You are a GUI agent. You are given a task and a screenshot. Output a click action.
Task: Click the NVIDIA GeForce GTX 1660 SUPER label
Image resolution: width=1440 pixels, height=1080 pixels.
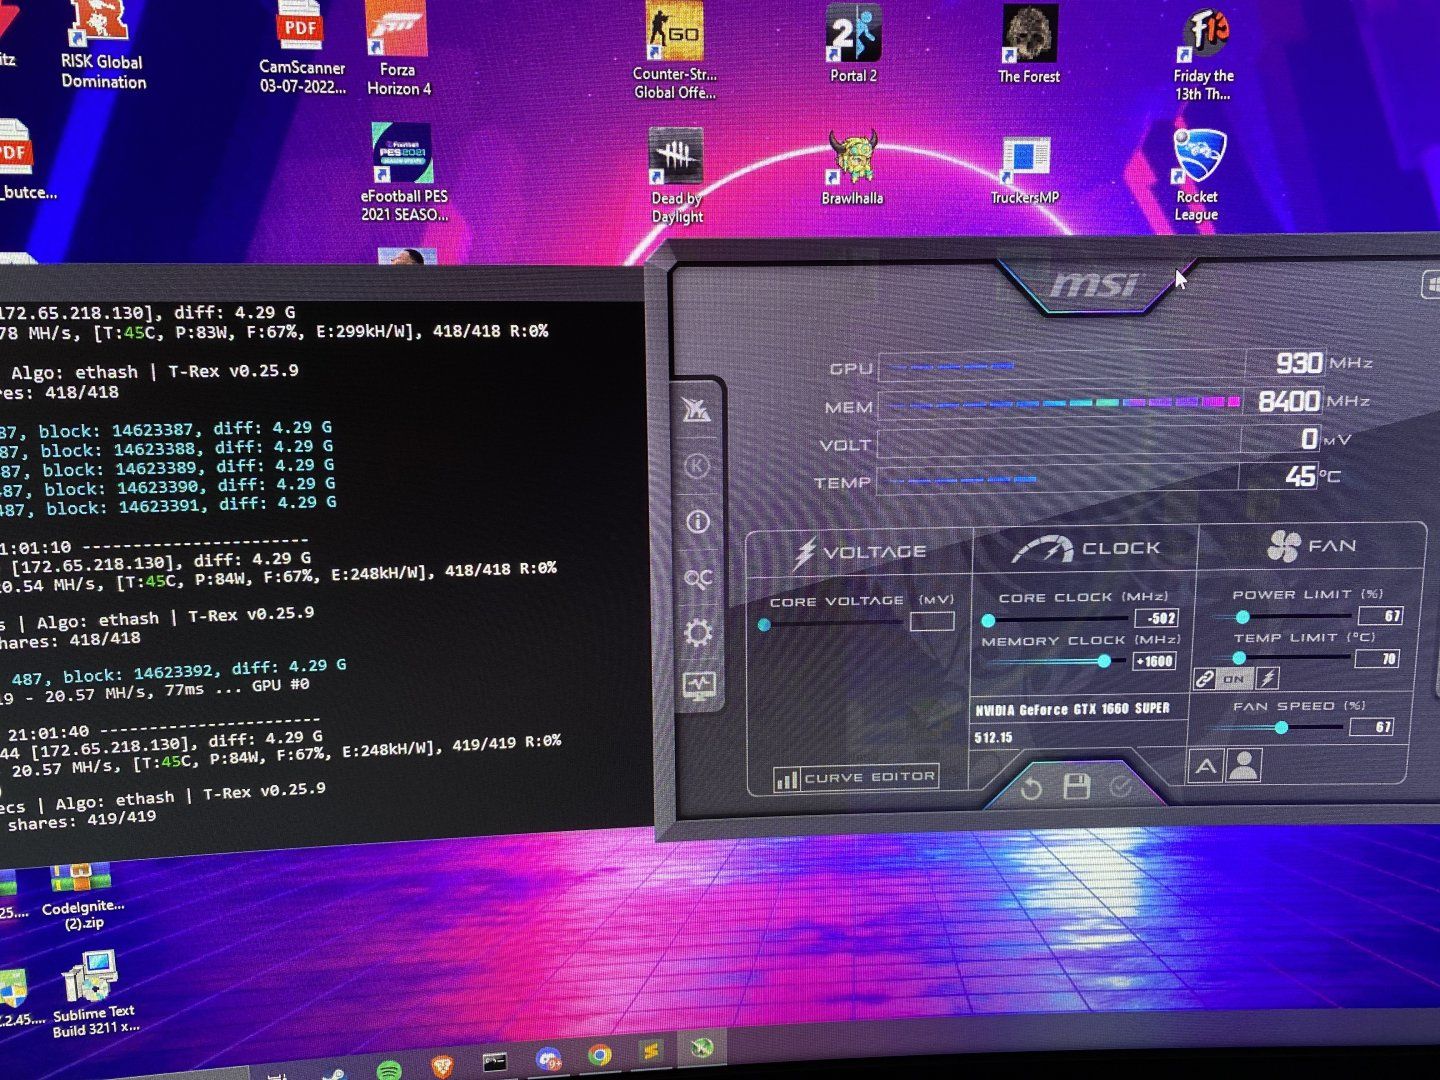pyautogui.click(x=1073, y=709)
